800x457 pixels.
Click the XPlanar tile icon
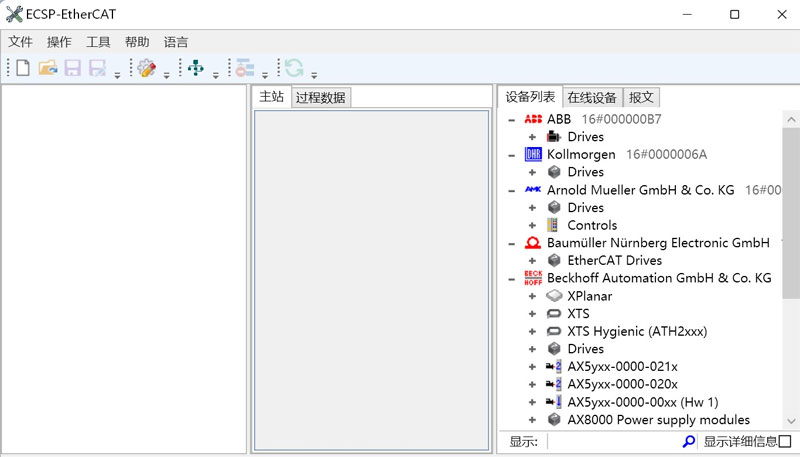554,296
